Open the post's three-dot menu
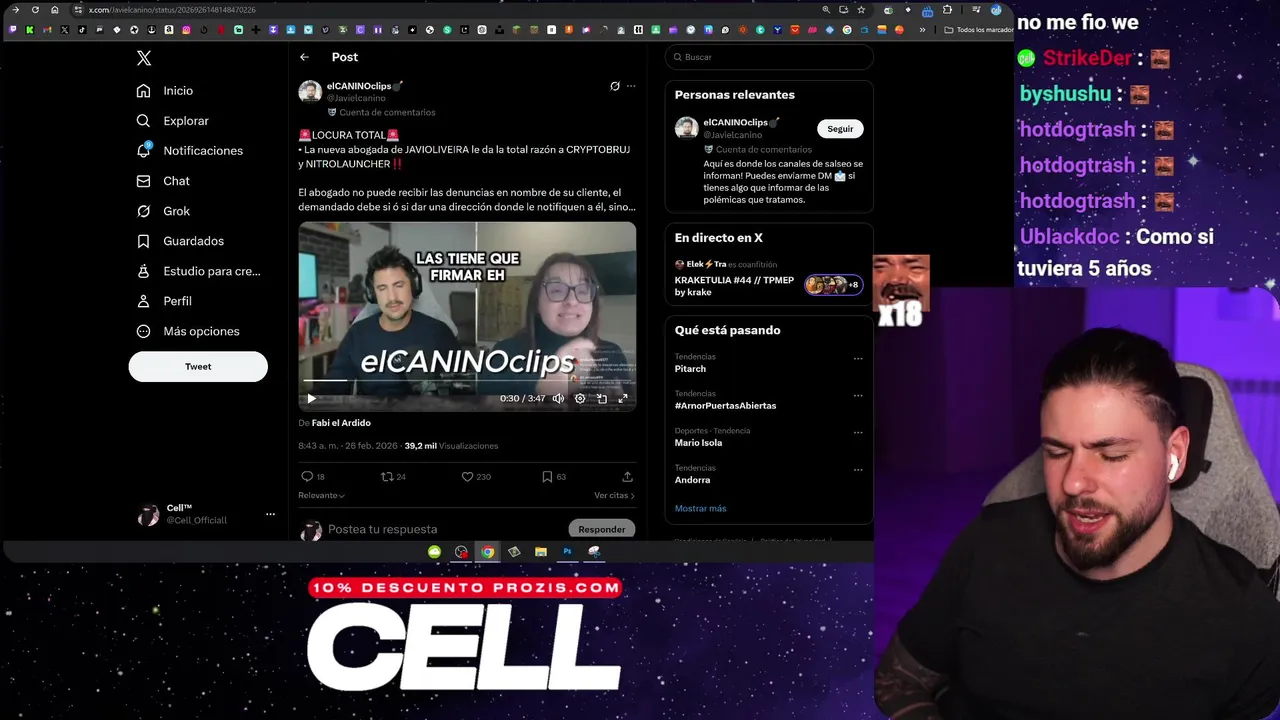1280x720 pixels. coord(631,86)
